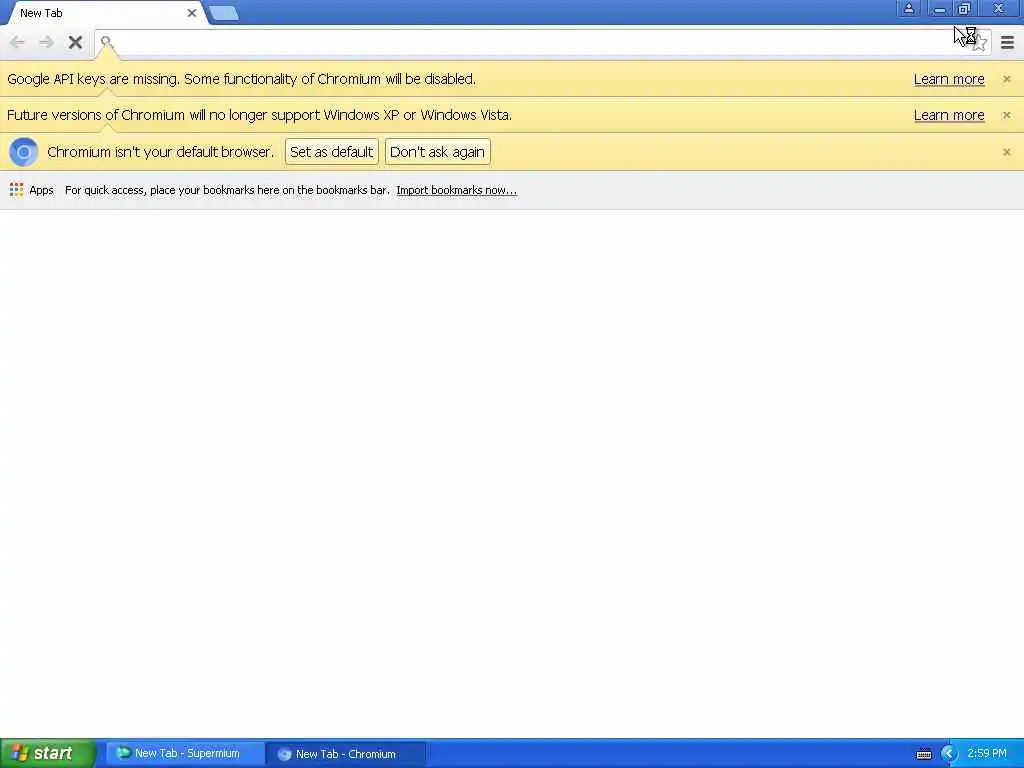Click Set as default

332,152
